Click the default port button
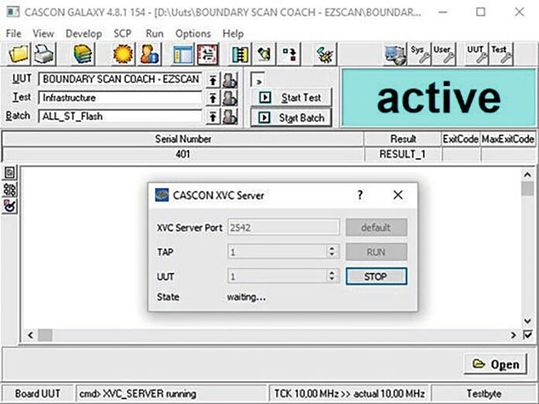 pyautogui.click(x=376, y=227)
